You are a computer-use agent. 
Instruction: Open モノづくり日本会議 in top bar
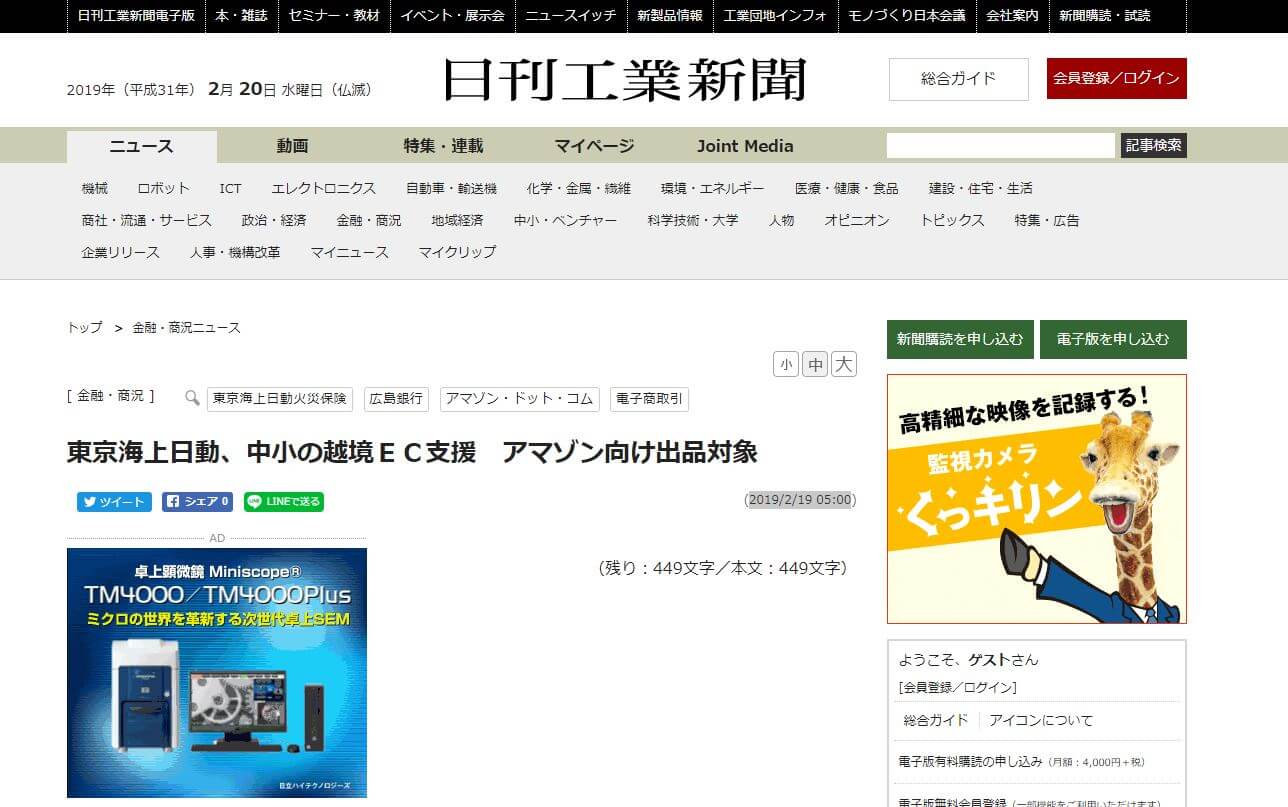[907, 16]
